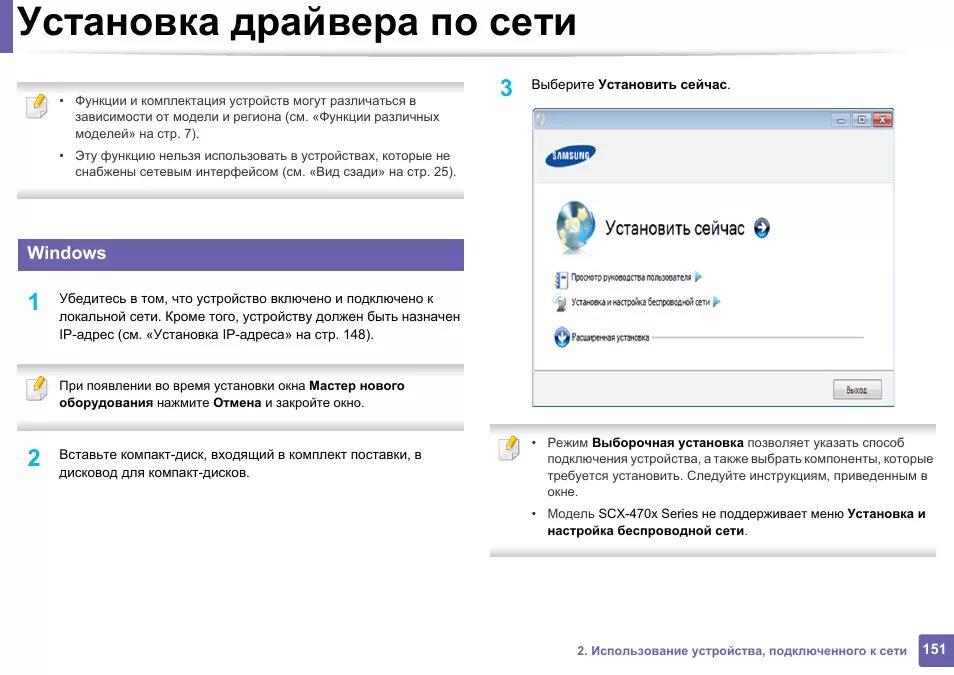954x675 pixels.
Task: Click note icon beside Мастер нового оборудования
Action: click(37, 388)
